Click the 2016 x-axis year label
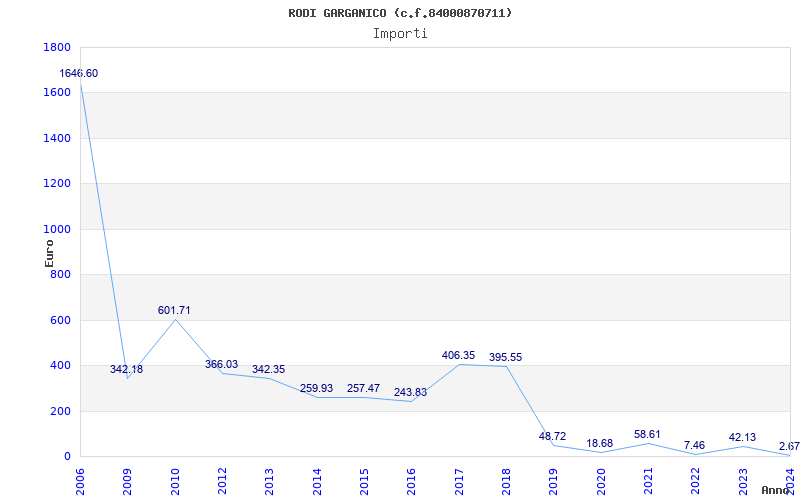The image size is (800, 500). click(411, 482)
